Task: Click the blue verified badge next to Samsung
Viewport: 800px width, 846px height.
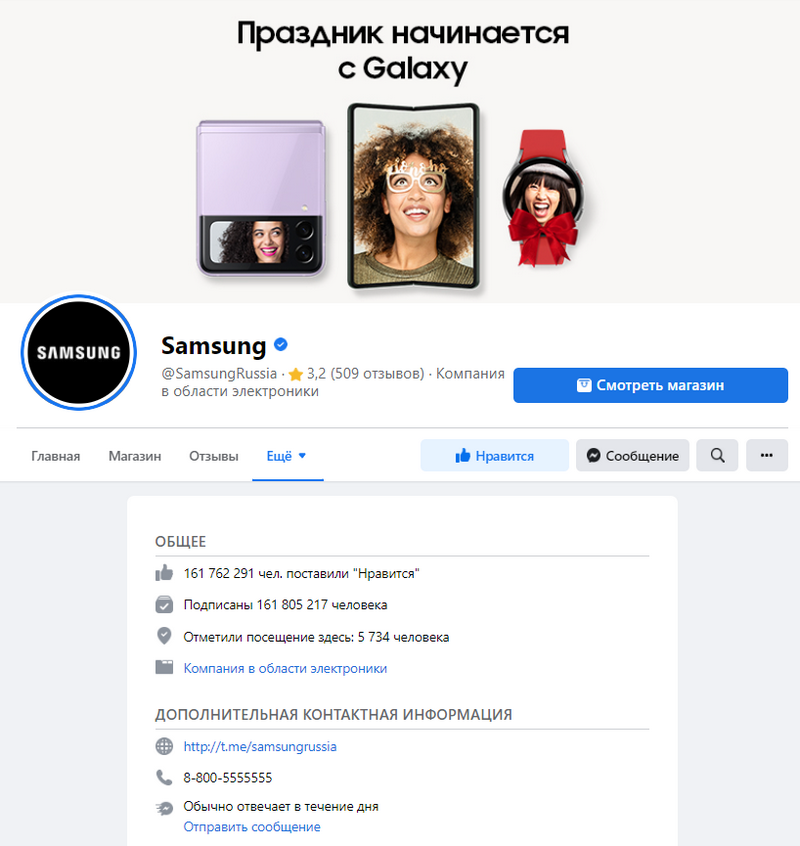Action: click(x=281, y=344)
